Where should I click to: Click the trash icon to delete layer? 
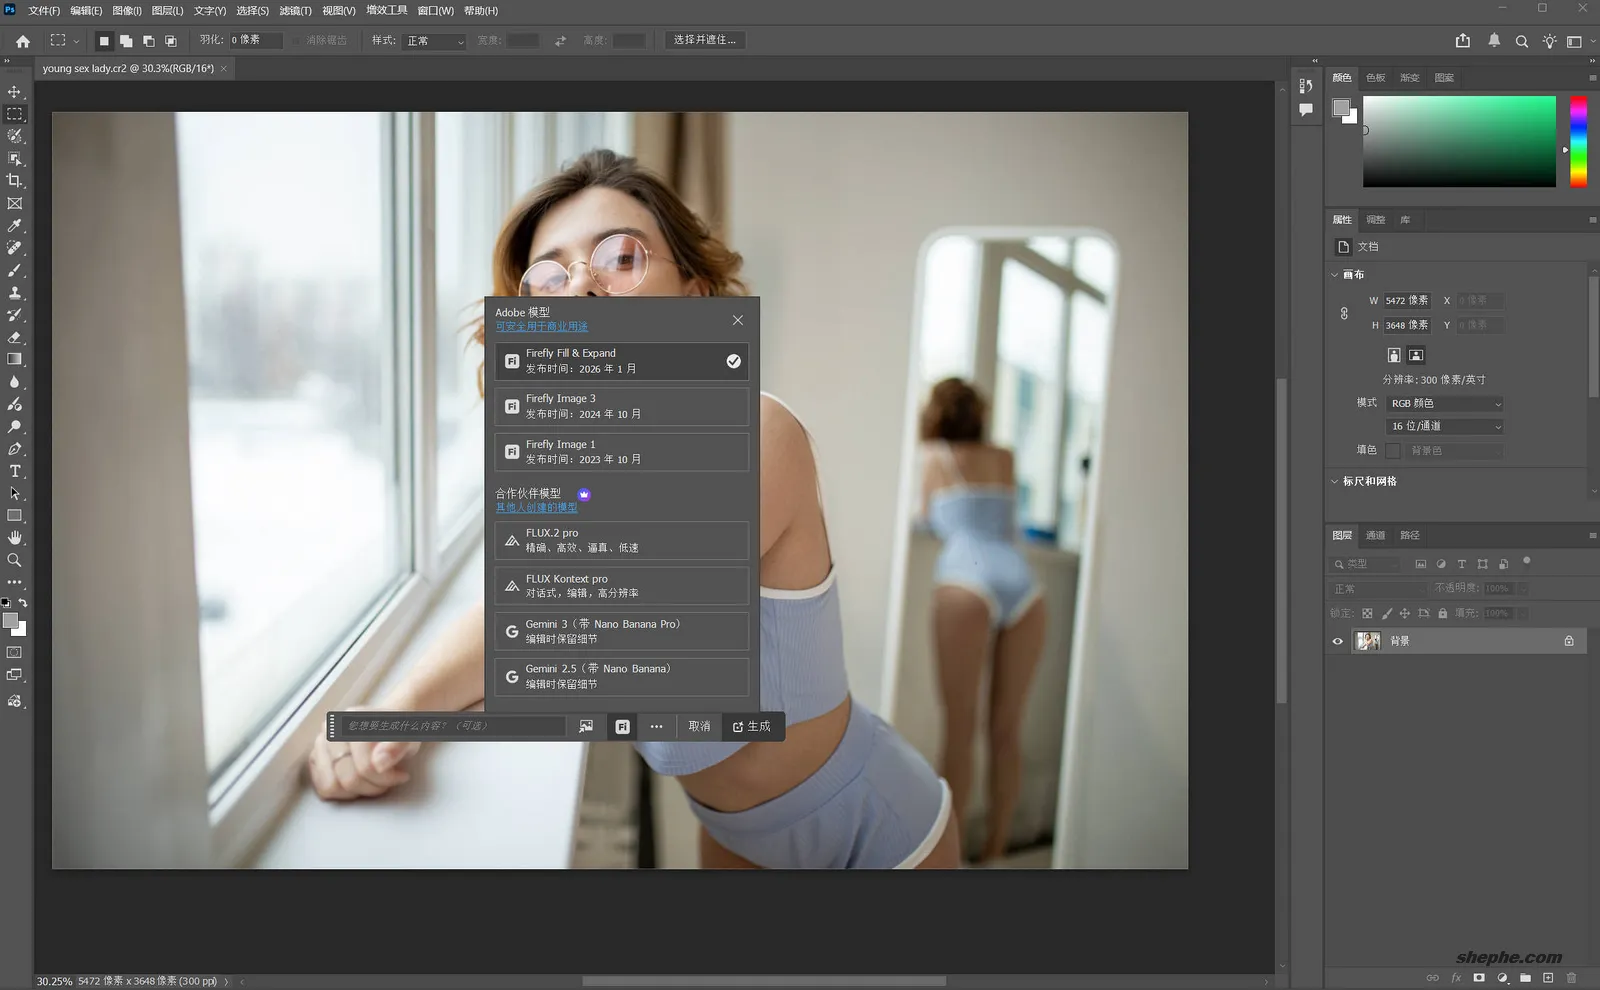(1572, 978)
